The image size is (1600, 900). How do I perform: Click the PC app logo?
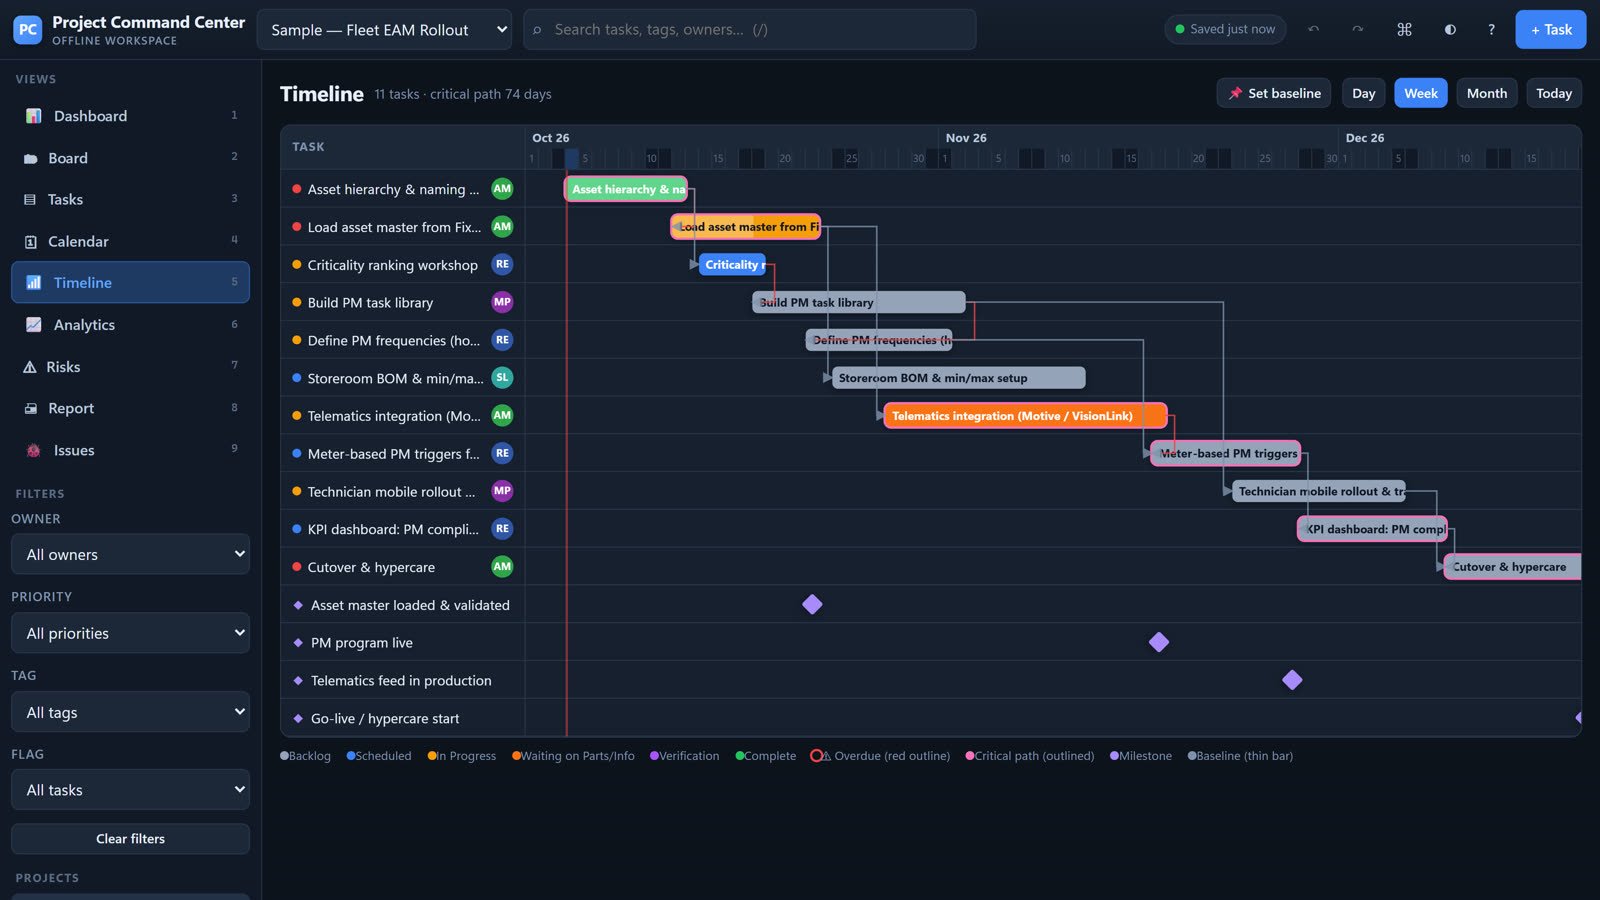pos(28,29)
